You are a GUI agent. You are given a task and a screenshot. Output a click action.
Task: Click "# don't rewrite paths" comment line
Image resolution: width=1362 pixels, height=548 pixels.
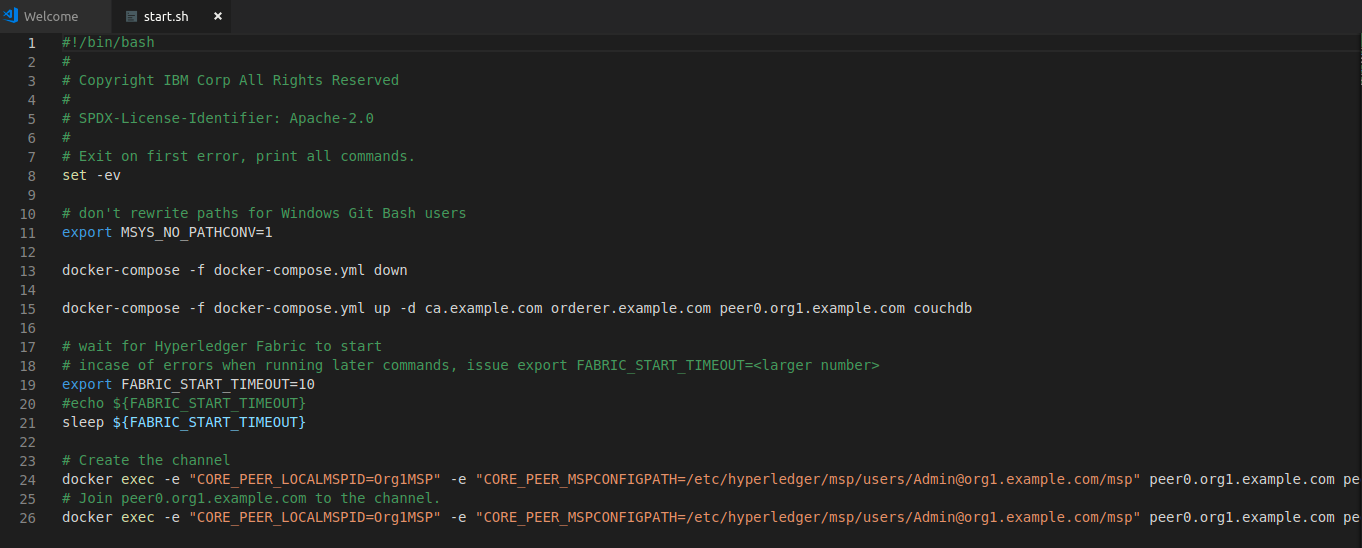(264, 213)
